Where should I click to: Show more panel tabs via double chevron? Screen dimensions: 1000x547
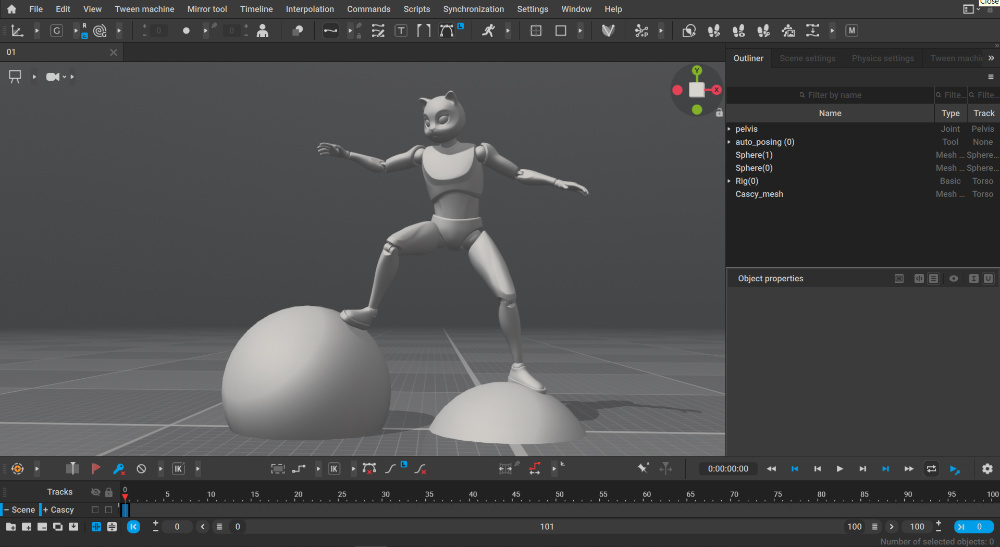tap(991, 58)
